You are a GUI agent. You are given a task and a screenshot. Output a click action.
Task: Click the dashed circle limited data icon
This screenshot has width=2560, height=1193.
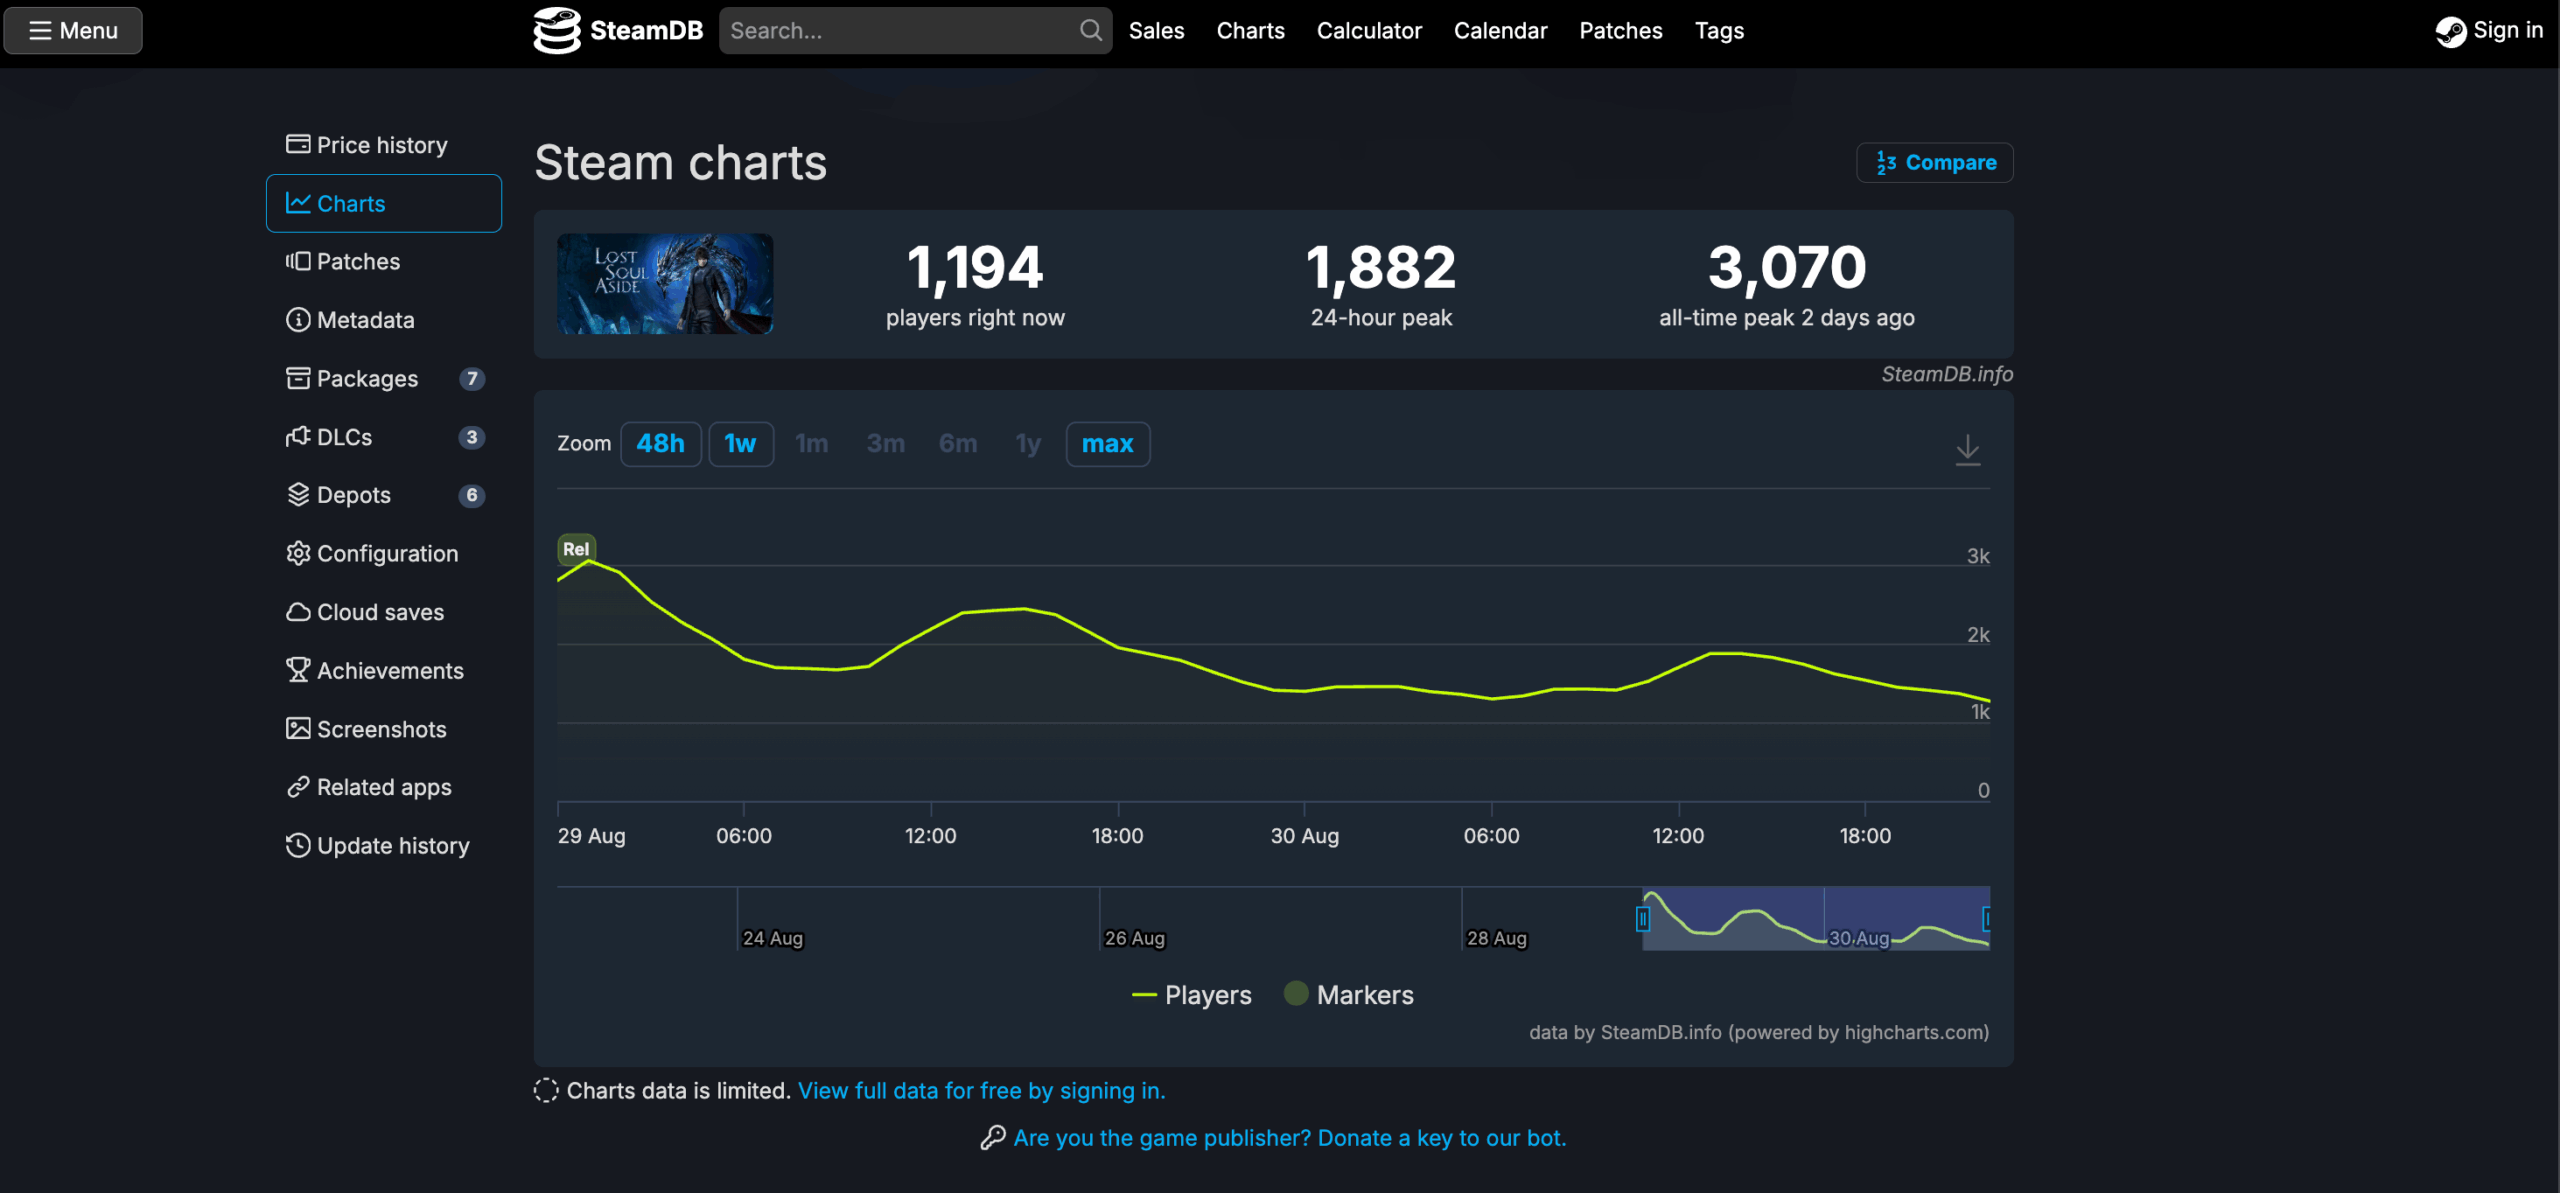[546, 1090]
